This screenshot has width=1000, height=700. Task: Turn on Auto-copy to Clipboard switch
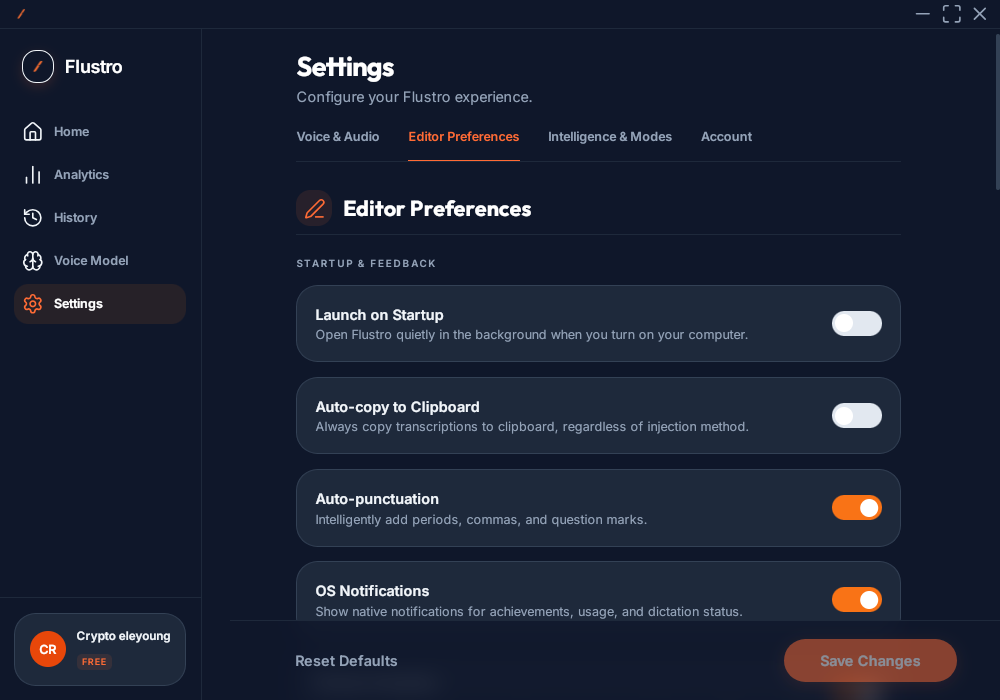pyautogui.click(x=857, y=416)
